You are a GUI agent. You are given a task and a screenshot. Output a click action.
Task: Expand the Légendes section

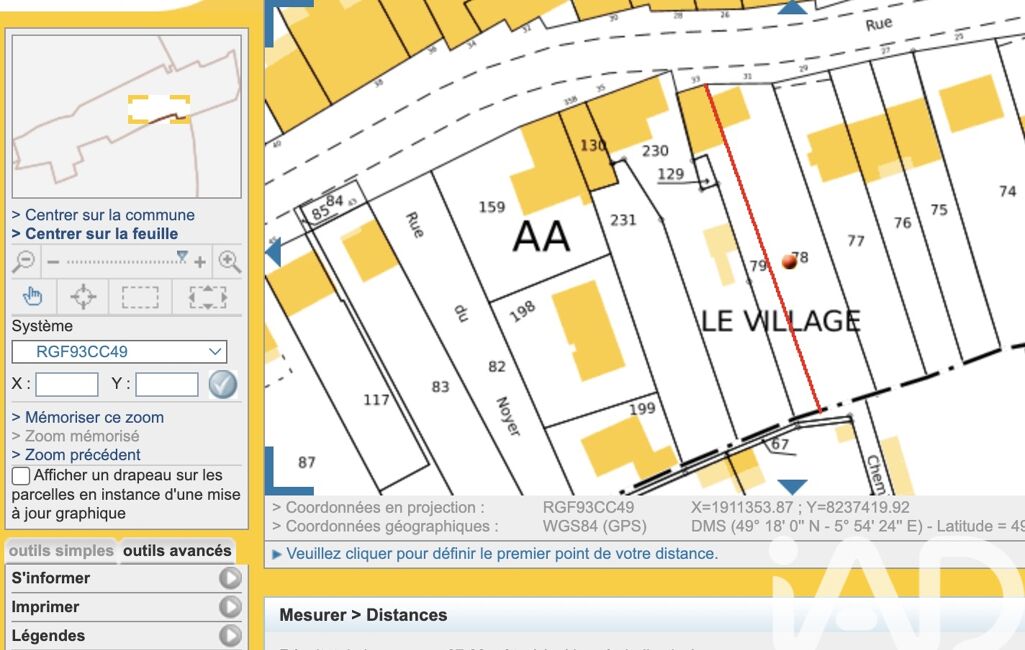point(230,636)
